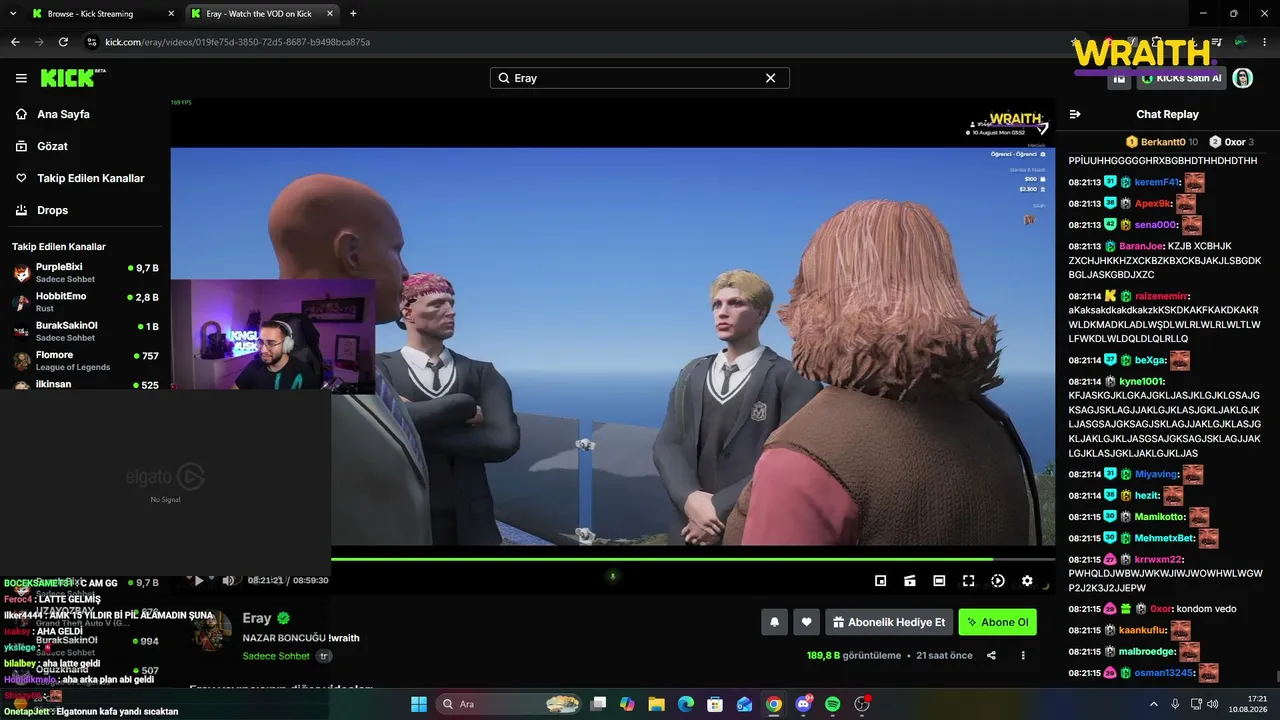Open the BurakSakinOl followed channel
Image resolution: width=1280 pixels, height=720 pixels.
pos(86,331)
